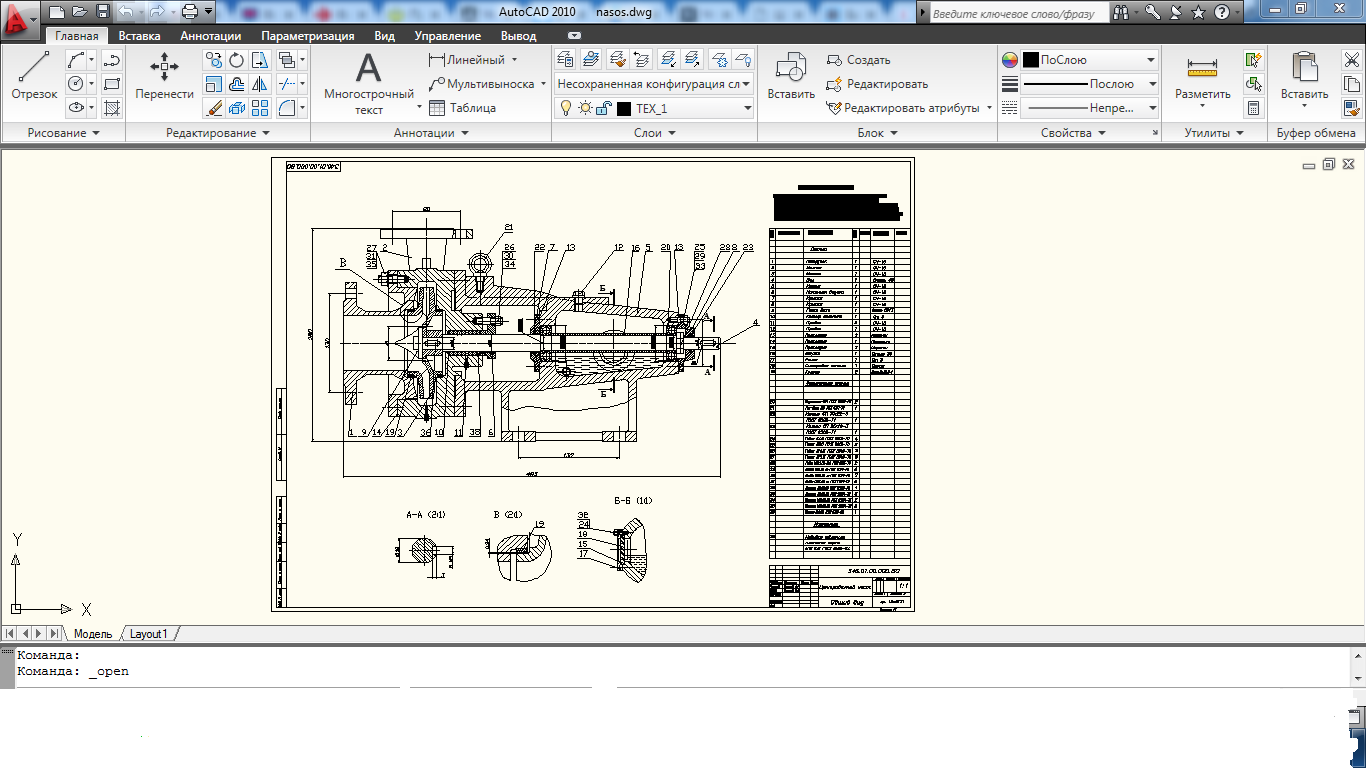Save the drawing with the floppy icon
1366x768 pixels.
103,12
